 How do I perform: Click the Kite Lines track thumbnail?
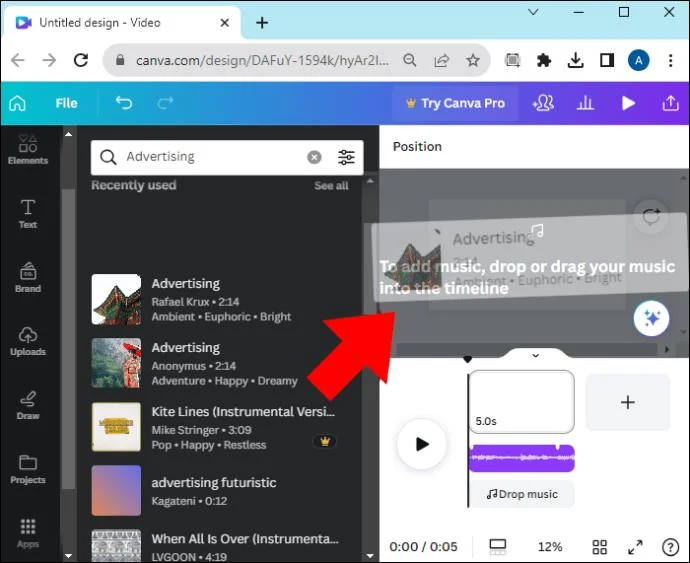[x=116, y=427]
